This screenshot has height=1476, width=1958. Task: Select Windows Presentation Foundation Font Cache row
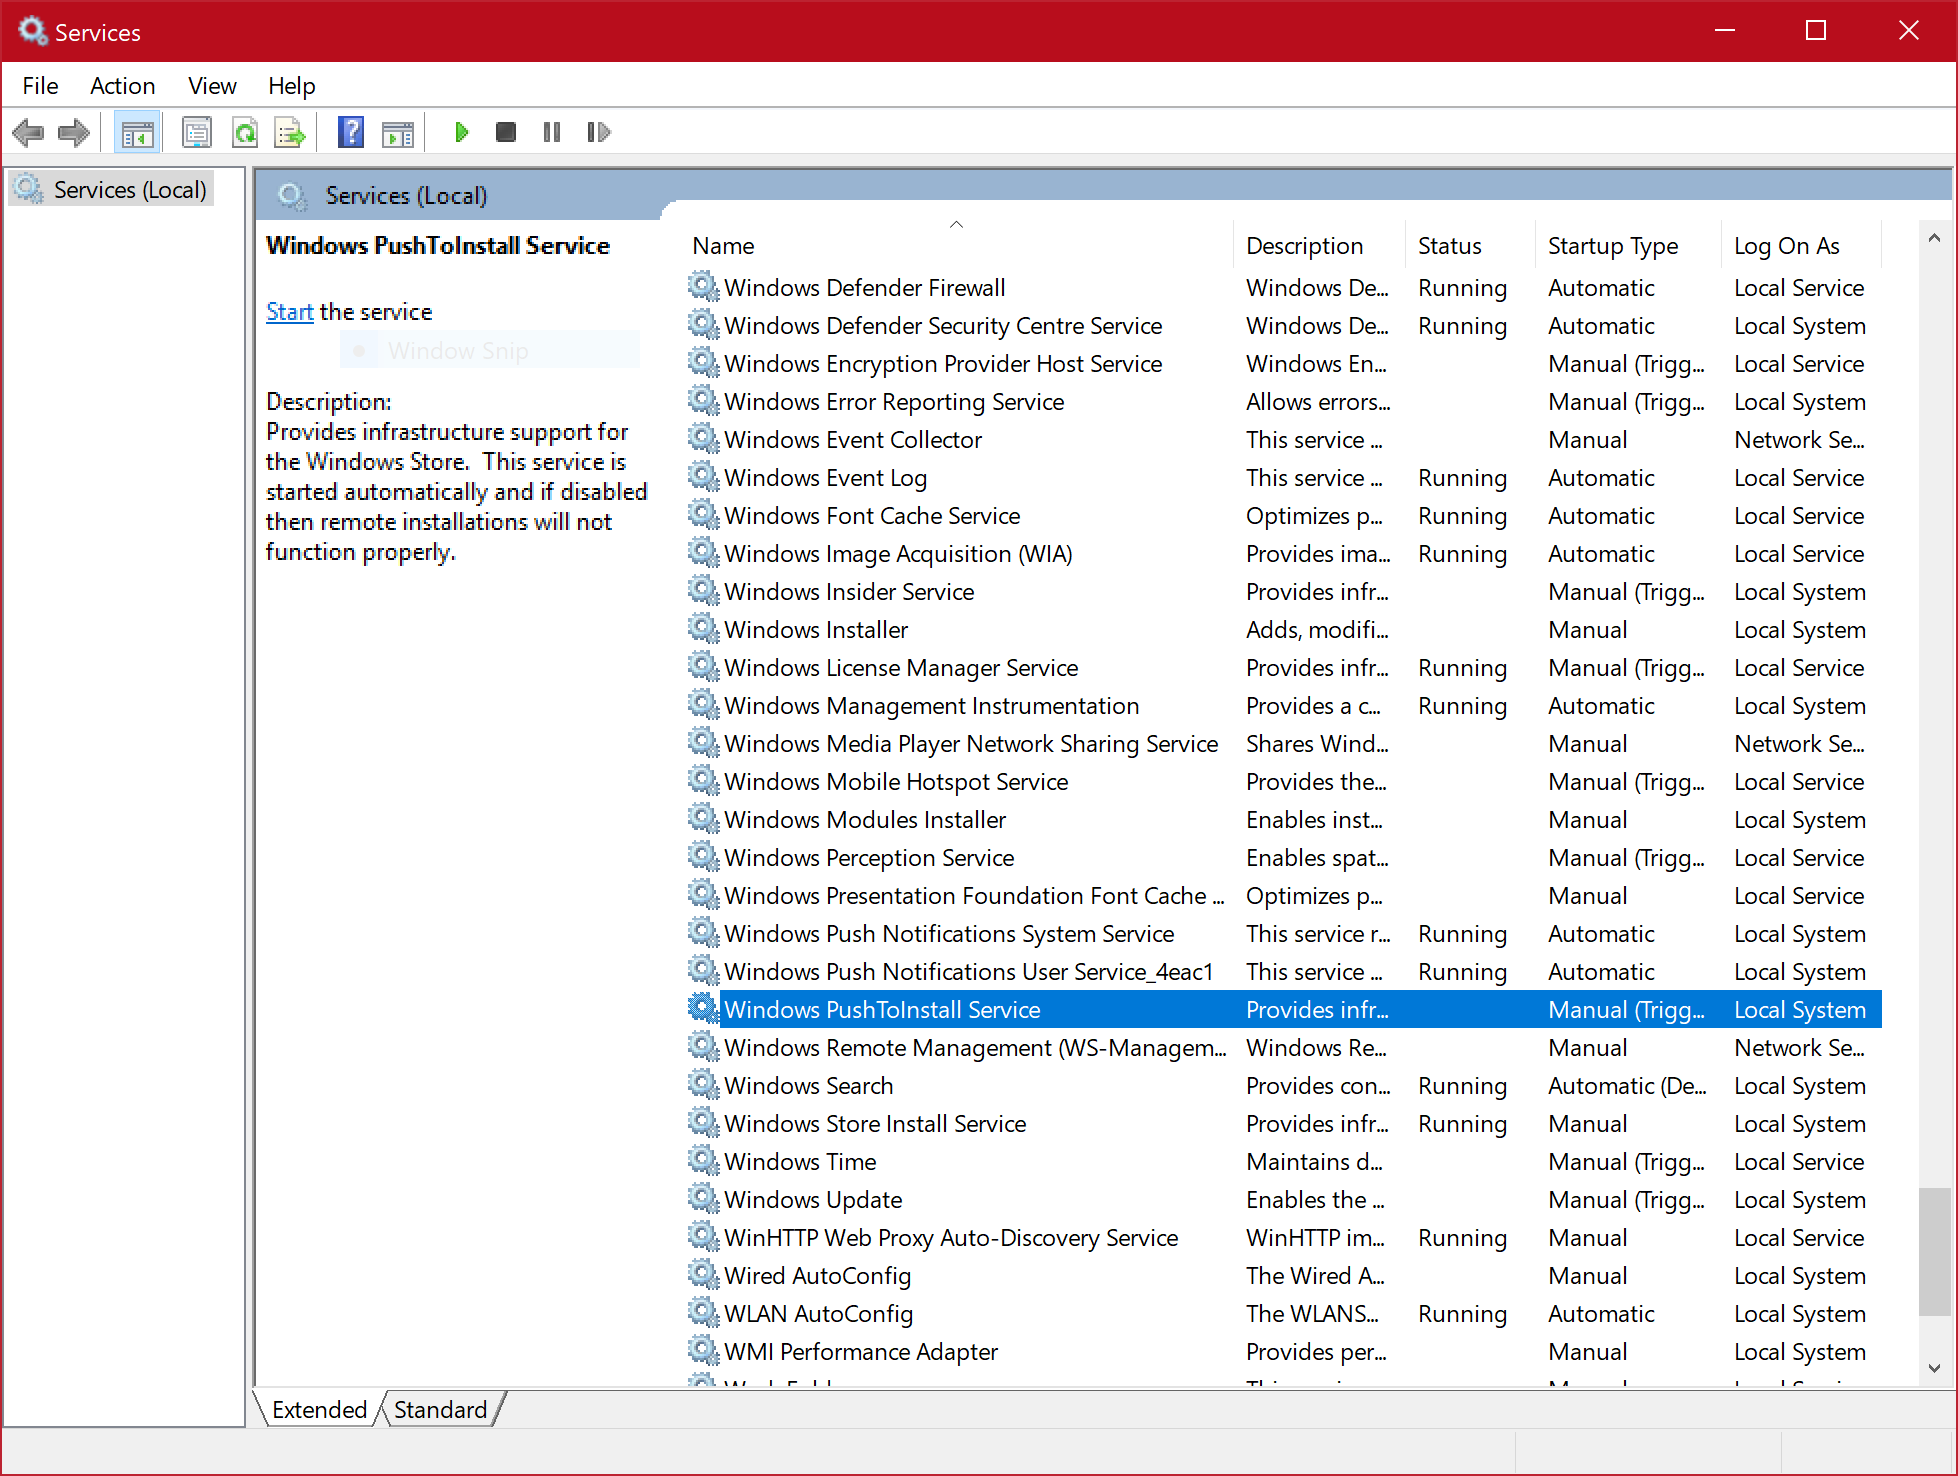(x=1284, y=896)
